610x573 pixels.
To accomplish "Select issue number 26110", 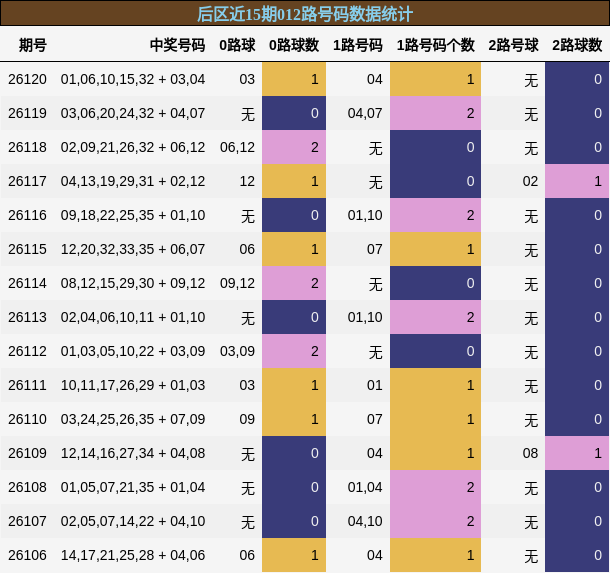I will (x=27, y=419).
